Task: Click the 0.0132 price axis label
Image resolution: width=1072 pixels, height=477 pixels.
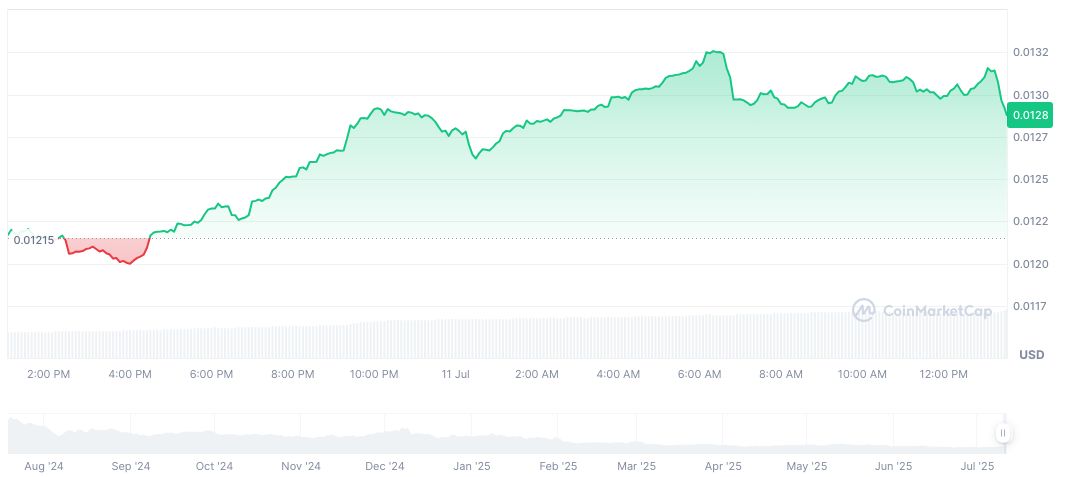Action: (x=1029, y=52)
